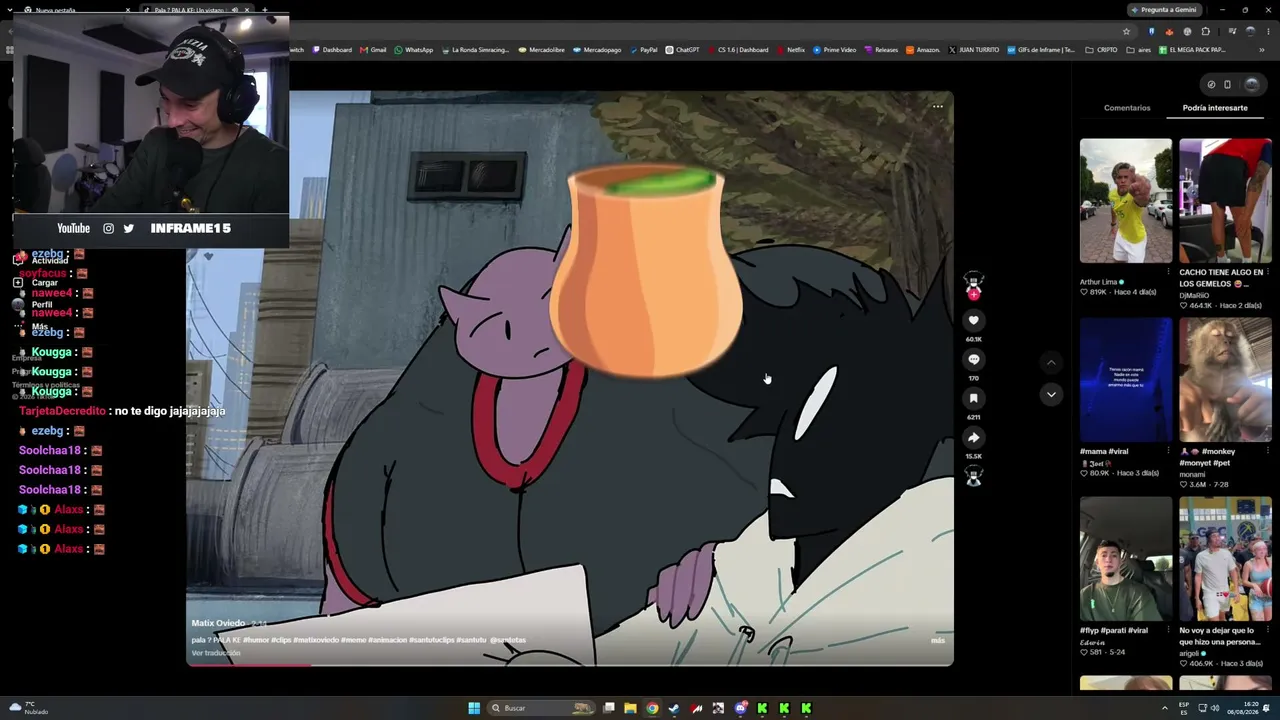
Task: Open the Chrome profile avatar
Action: [x=1250, y=31]
